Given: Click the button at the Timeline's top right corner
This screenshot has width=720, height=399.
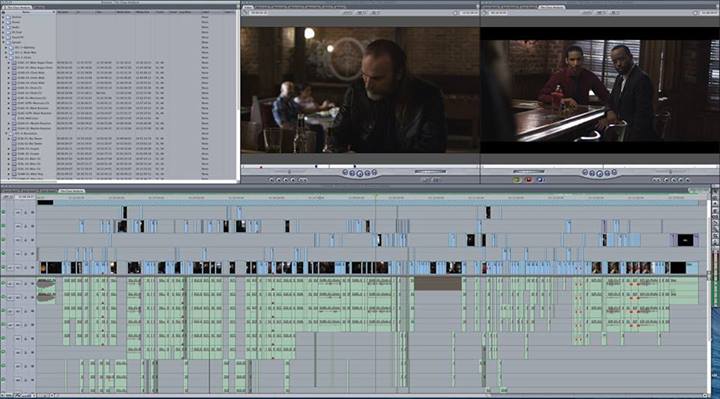Looking at the screenshot, I should pos(698,191).
